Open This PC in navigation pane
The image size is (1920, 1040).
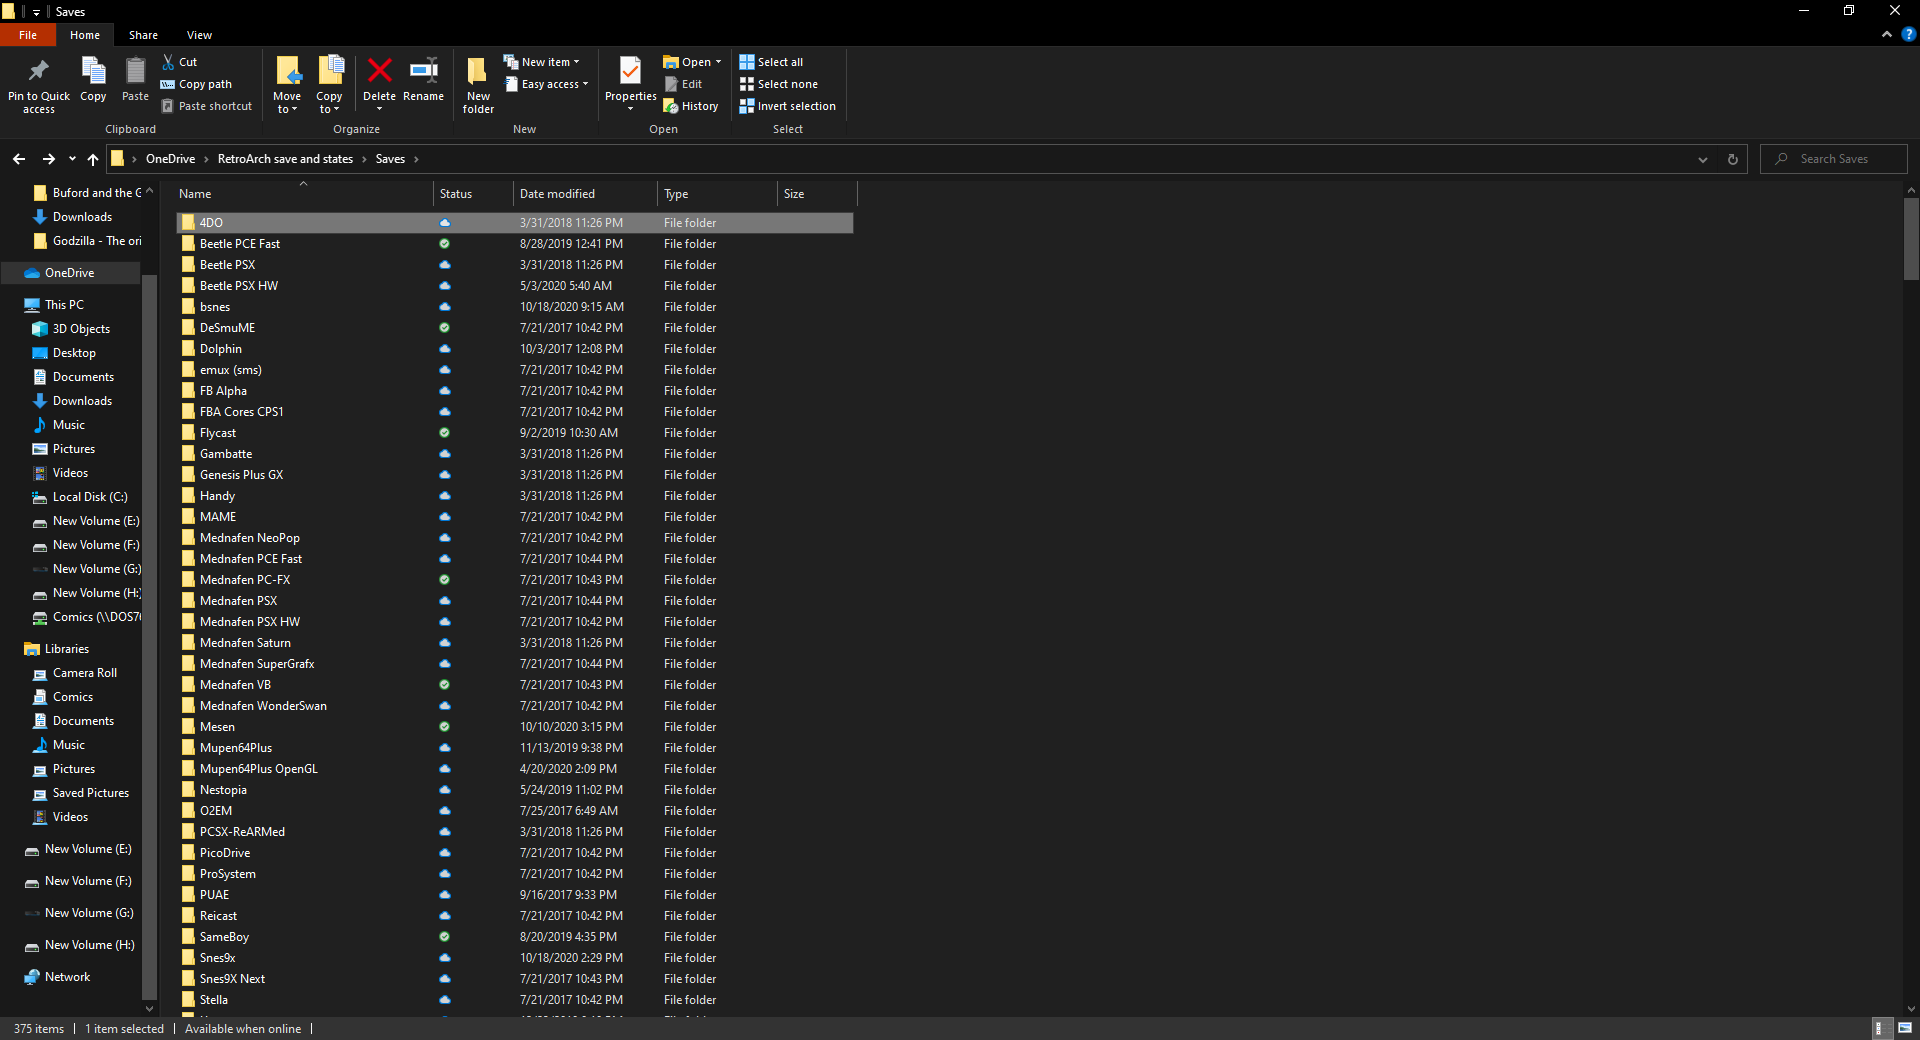pos(64,305)
